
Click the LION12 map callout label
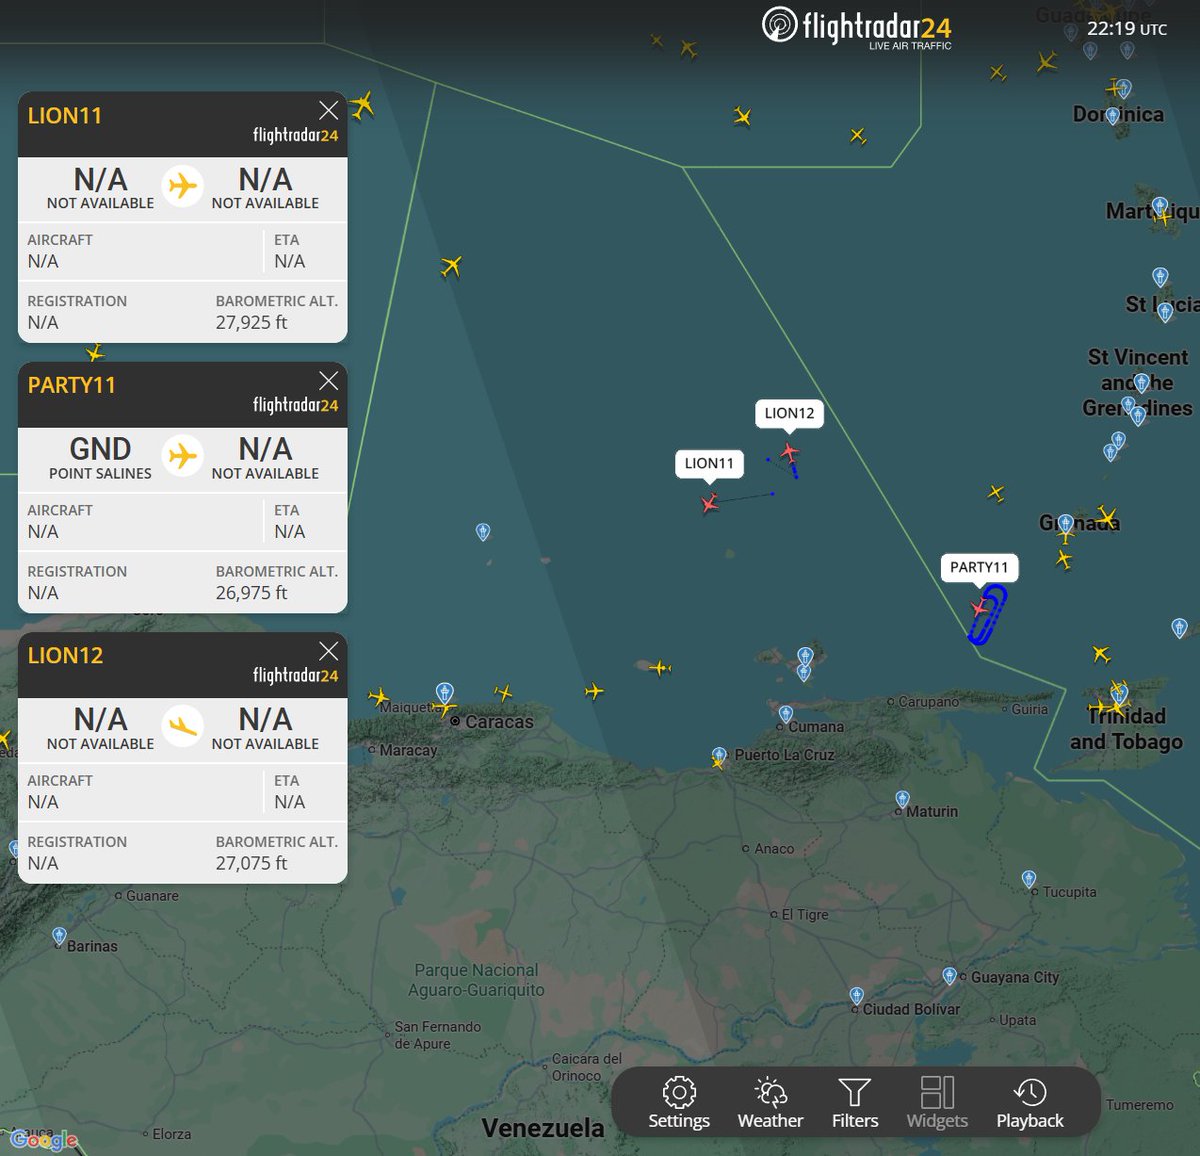(789, 413)
